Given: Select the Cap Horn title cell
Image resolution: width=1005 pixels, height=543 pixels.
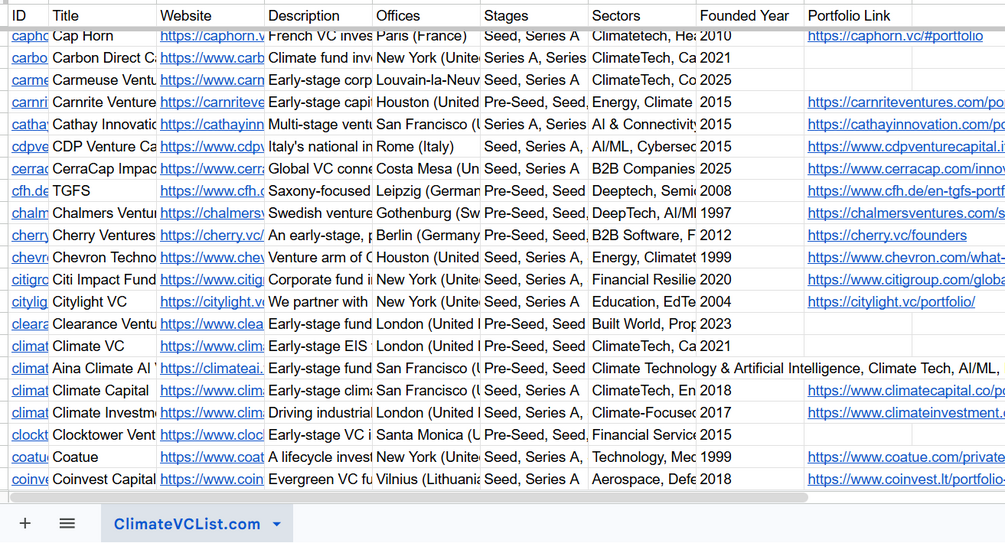Looking at the screenshot, I should 103,36.
